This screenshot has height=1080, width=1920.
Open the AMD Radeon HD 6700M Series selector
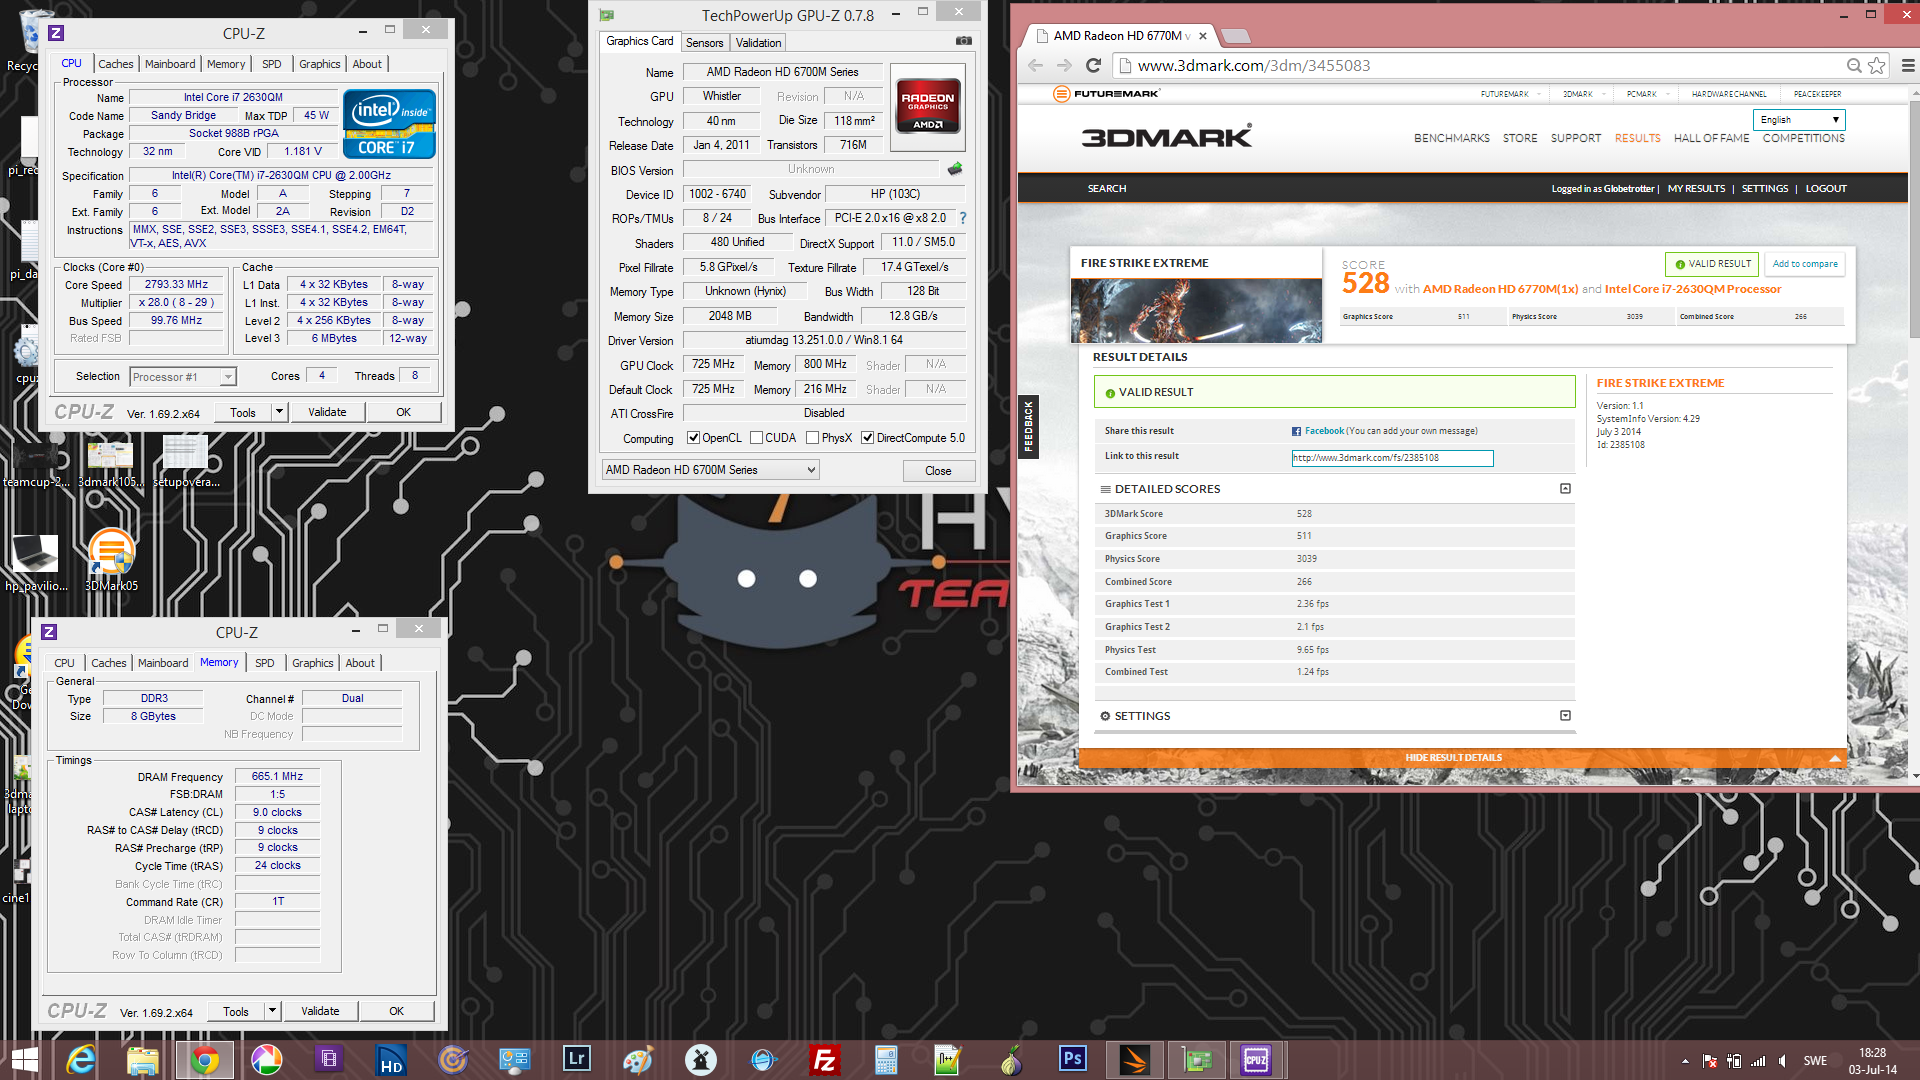pos(710,470)
